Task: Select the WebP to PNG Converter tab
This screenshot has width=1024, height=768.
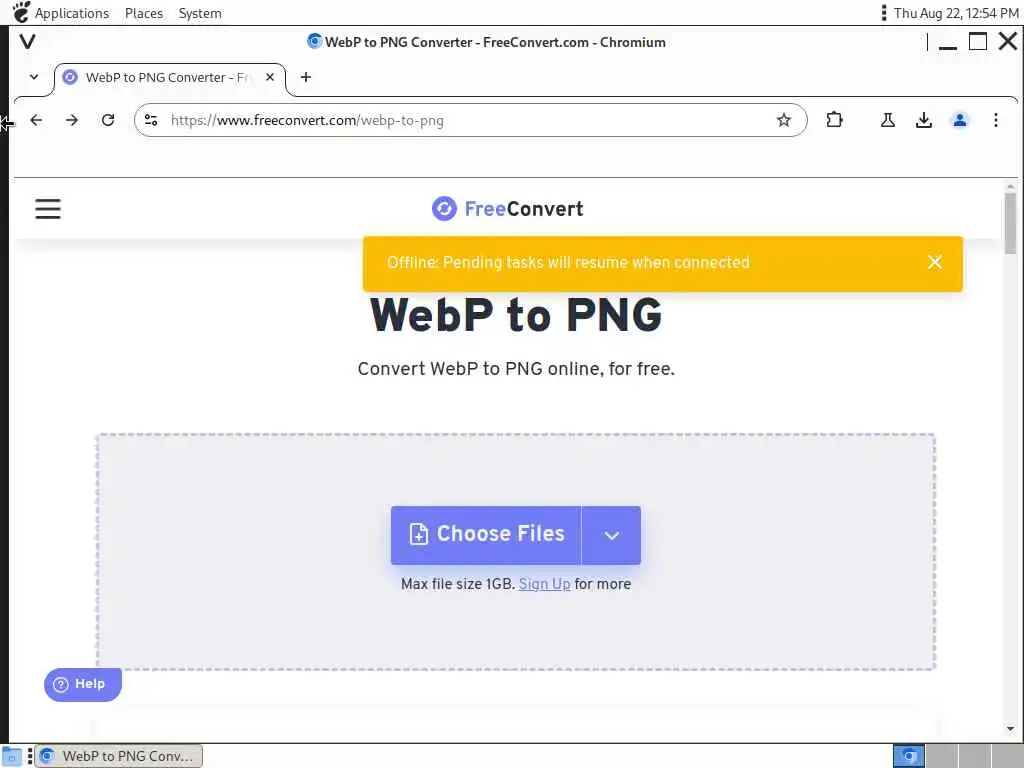Action: point(170,78)
